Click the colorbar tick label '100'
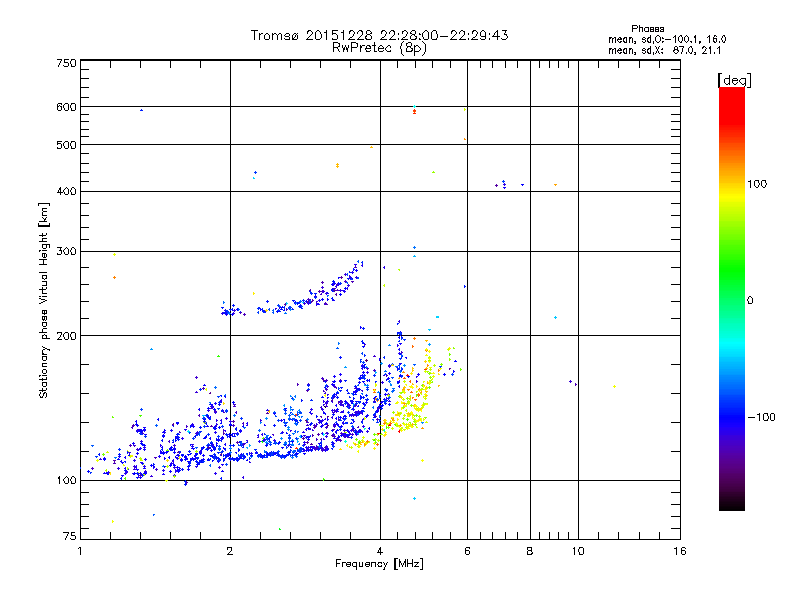Image resolution: width=800 pixels, height=600 pixels. coord(757,184)
